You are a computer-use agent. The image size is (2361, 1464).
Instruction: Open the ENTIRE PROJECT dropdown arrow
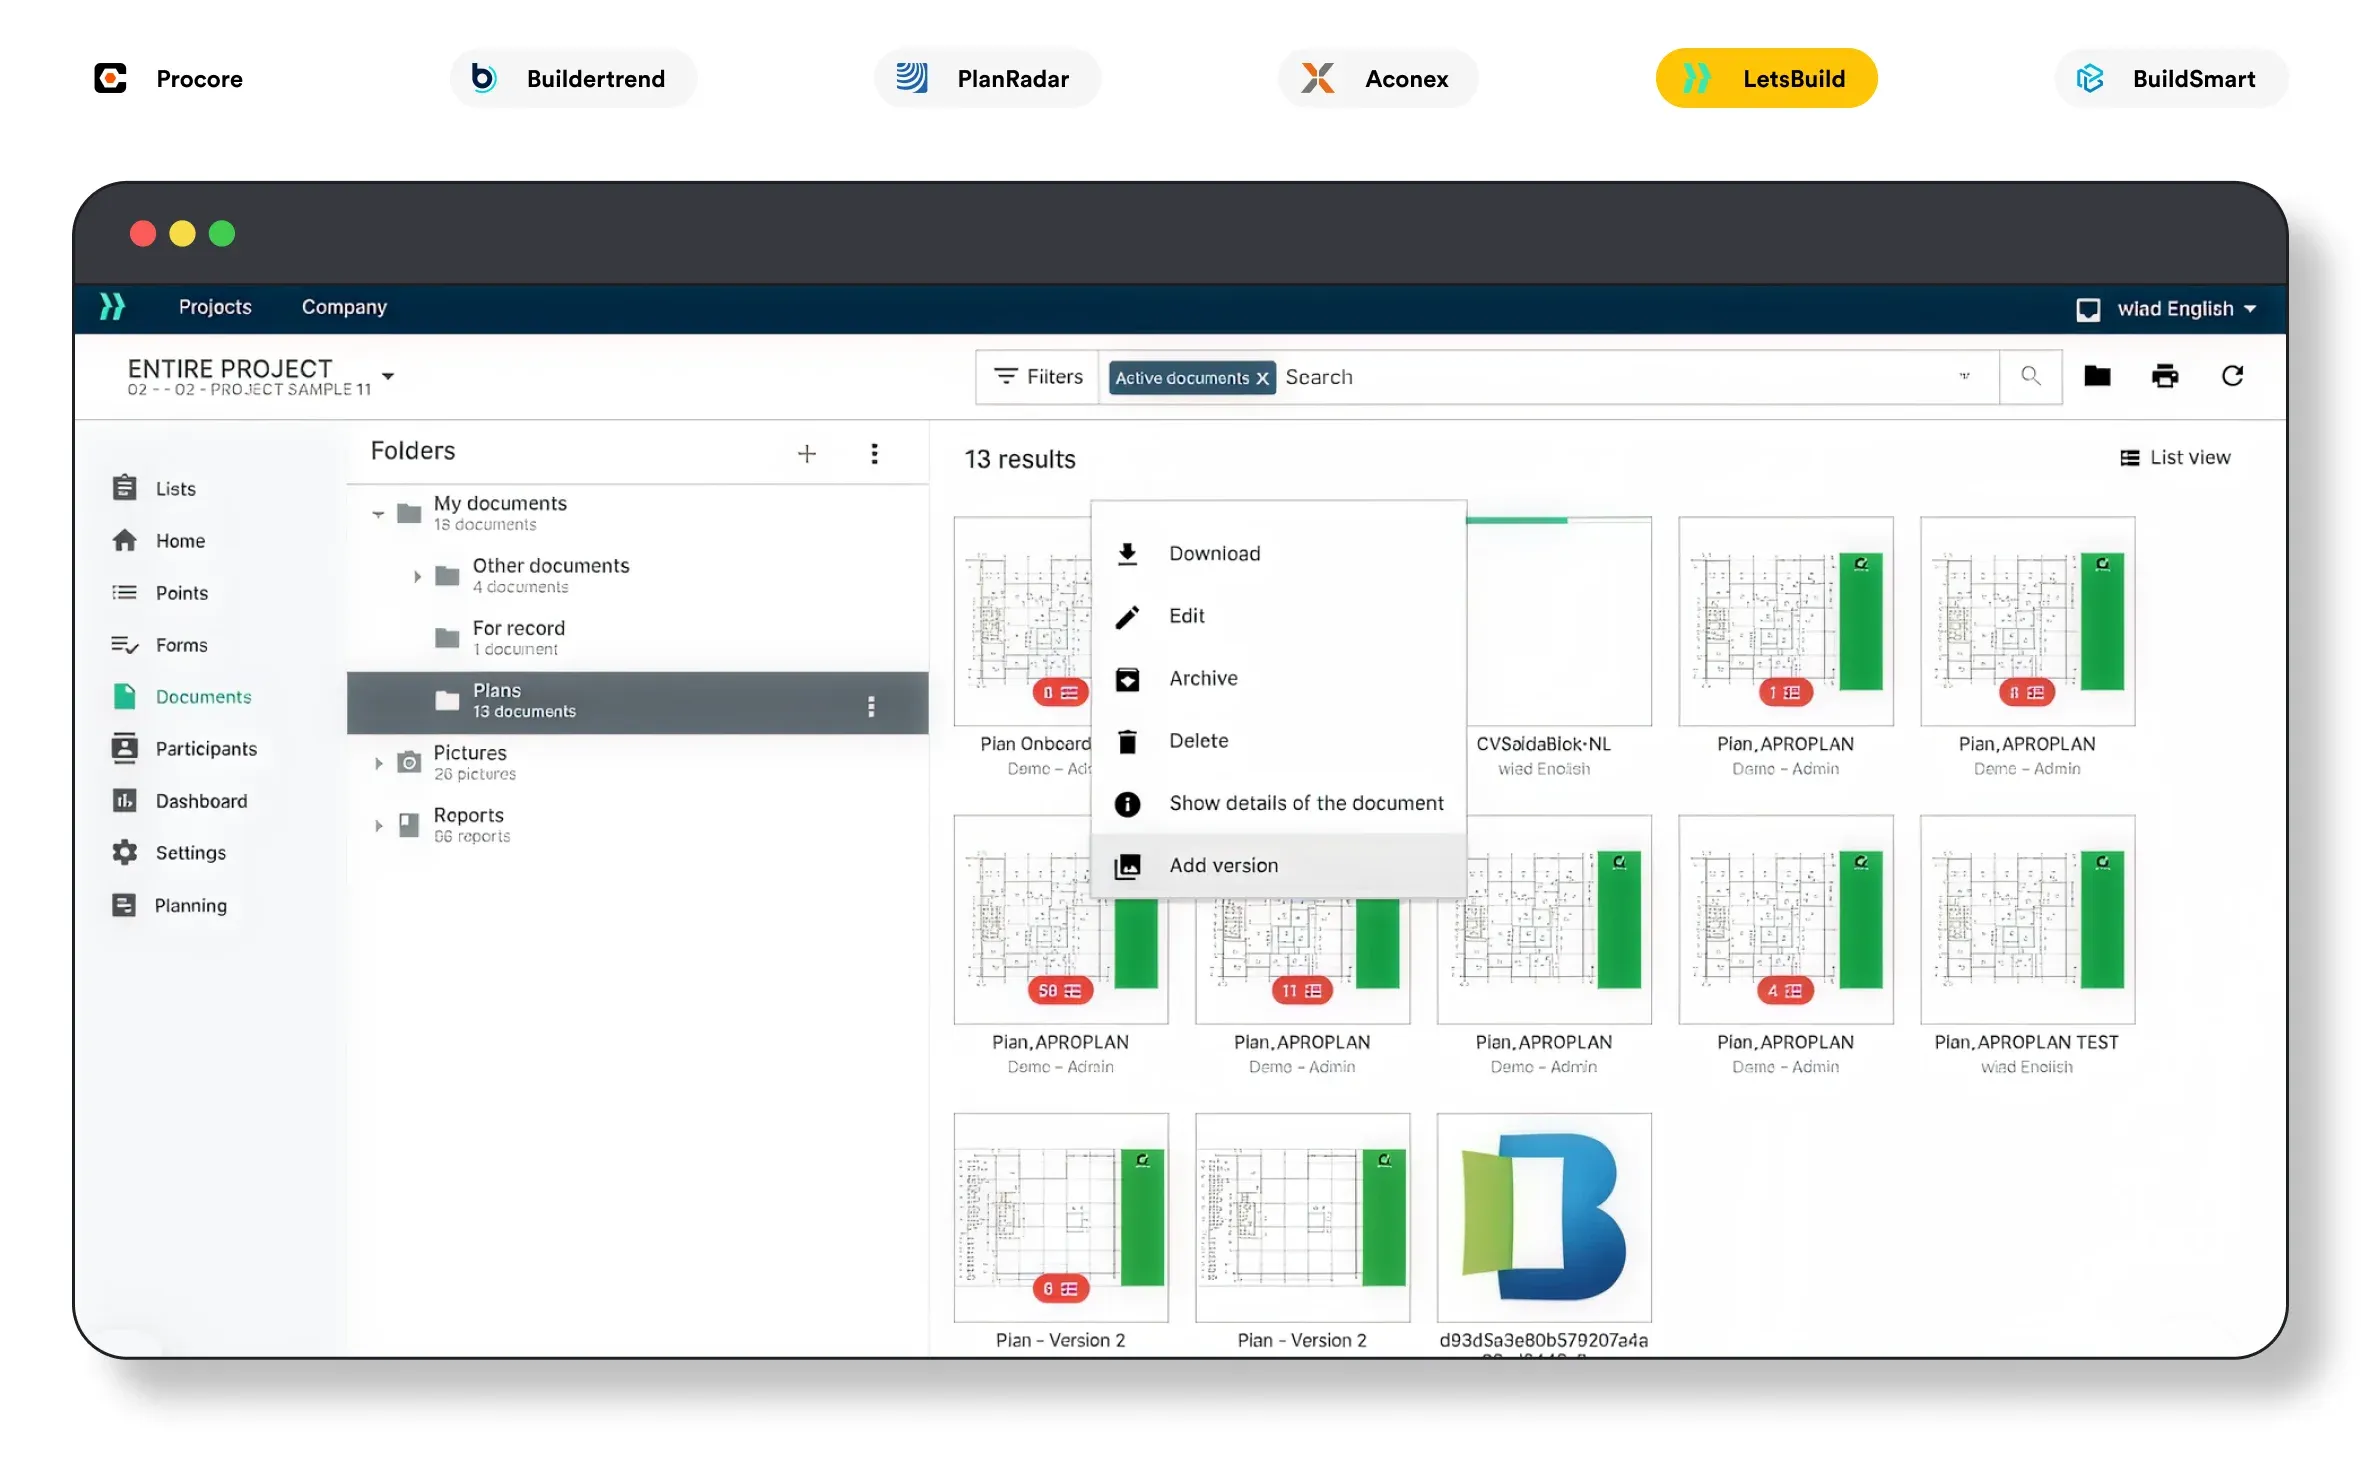pyautogui.click(x=388, y=376)
